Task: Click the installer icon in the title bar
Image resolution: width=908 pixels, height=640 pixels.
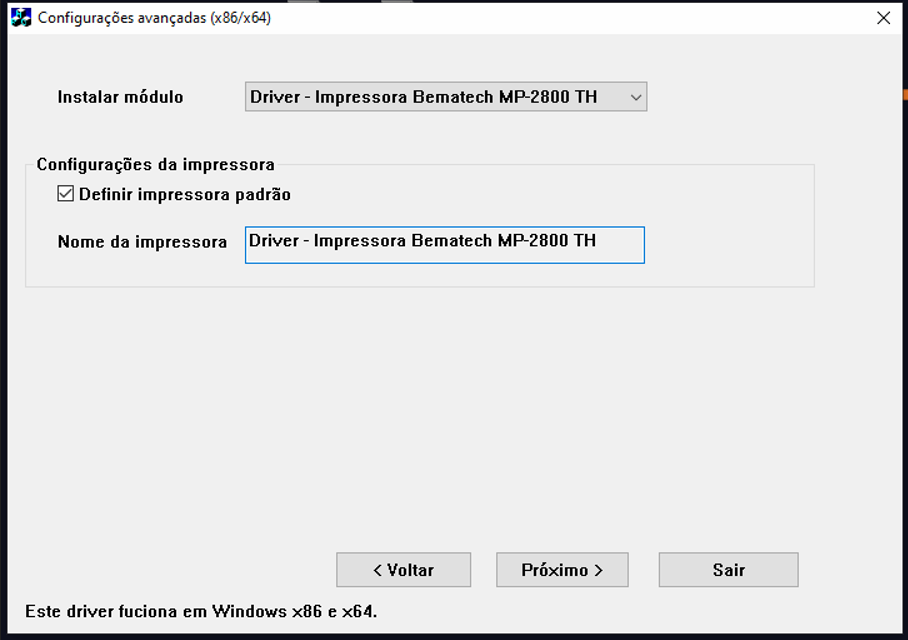Action: coord(21,17)
